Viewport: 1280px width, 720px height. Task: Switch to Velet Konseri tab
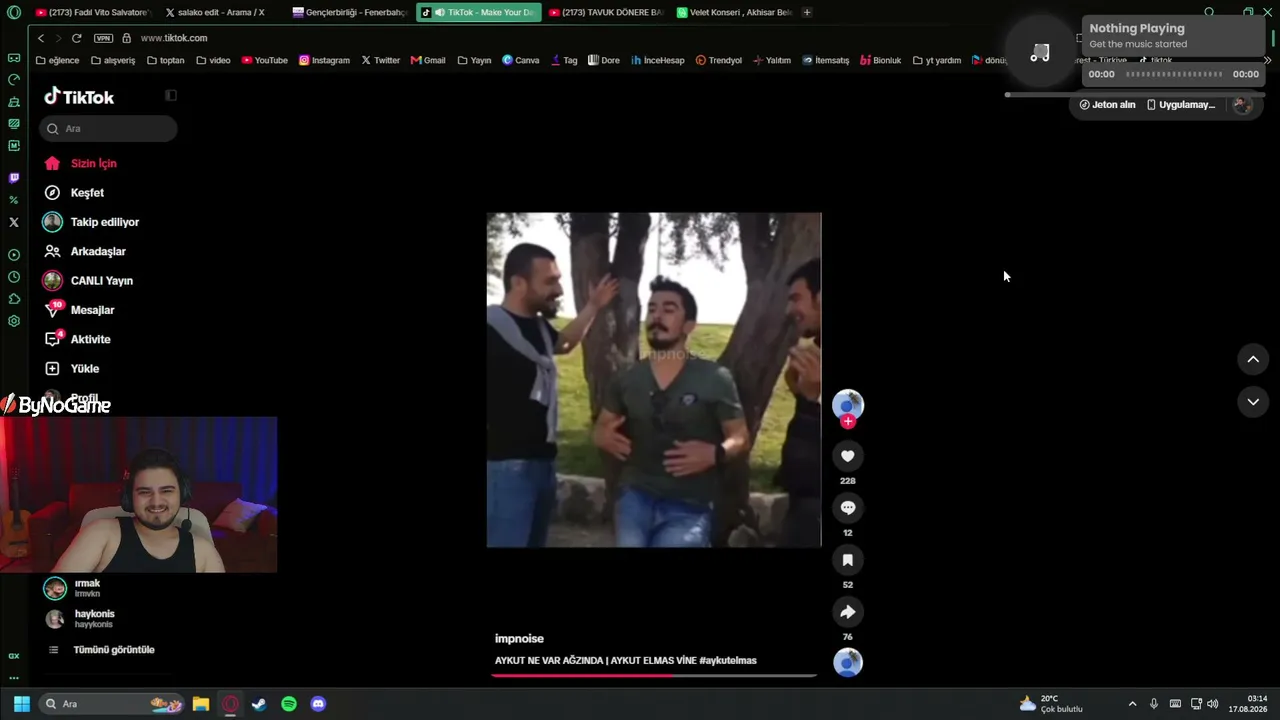(x=734, y=13)
